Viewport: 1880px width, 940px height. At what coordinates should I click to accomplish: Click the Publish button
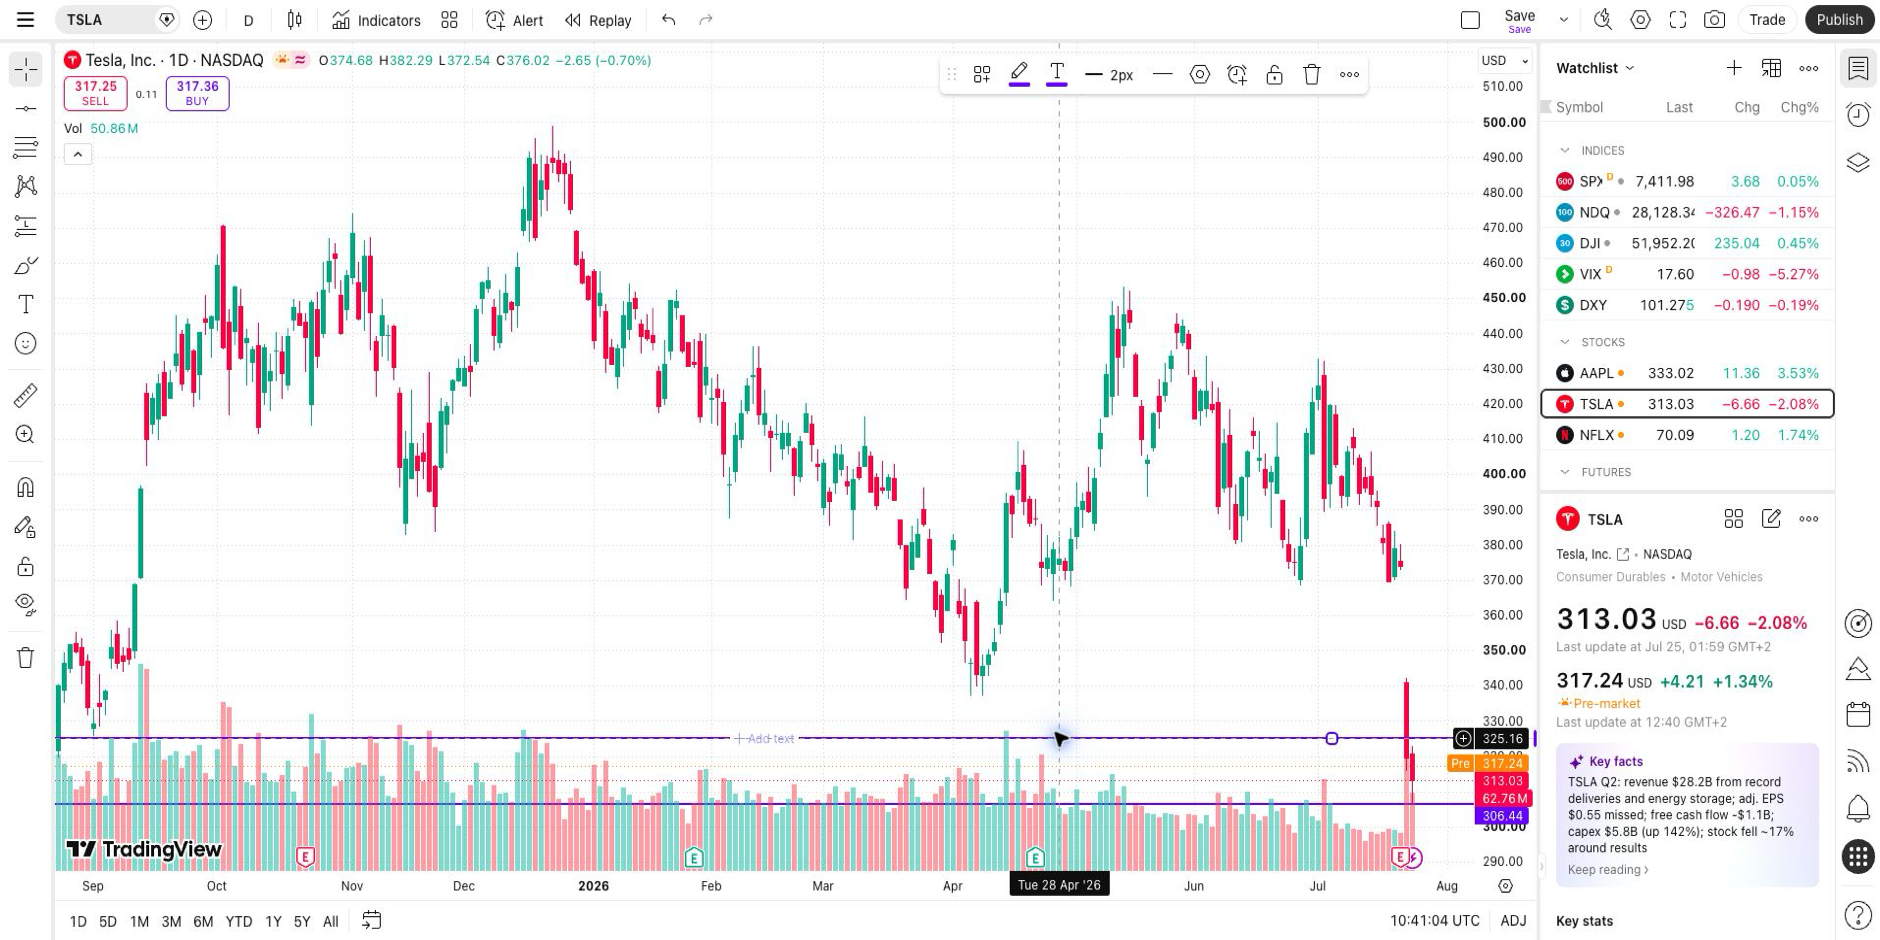tap(1839, 20)
